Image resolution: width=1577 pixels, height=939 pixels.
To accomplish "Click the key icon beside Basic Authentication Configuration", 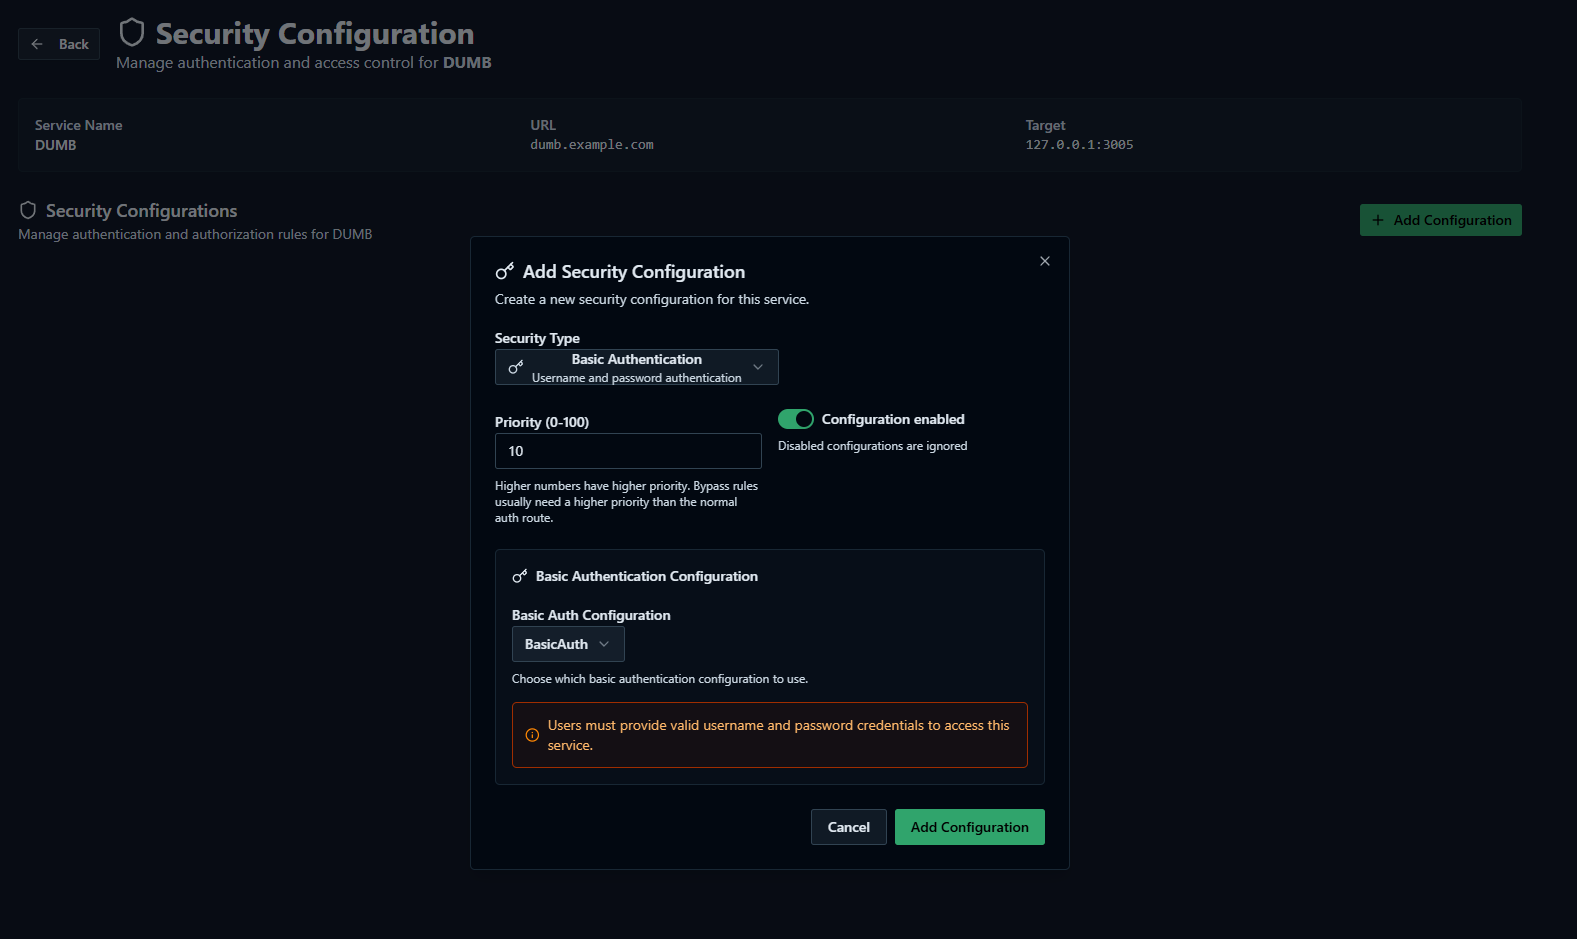I will 520,576.
